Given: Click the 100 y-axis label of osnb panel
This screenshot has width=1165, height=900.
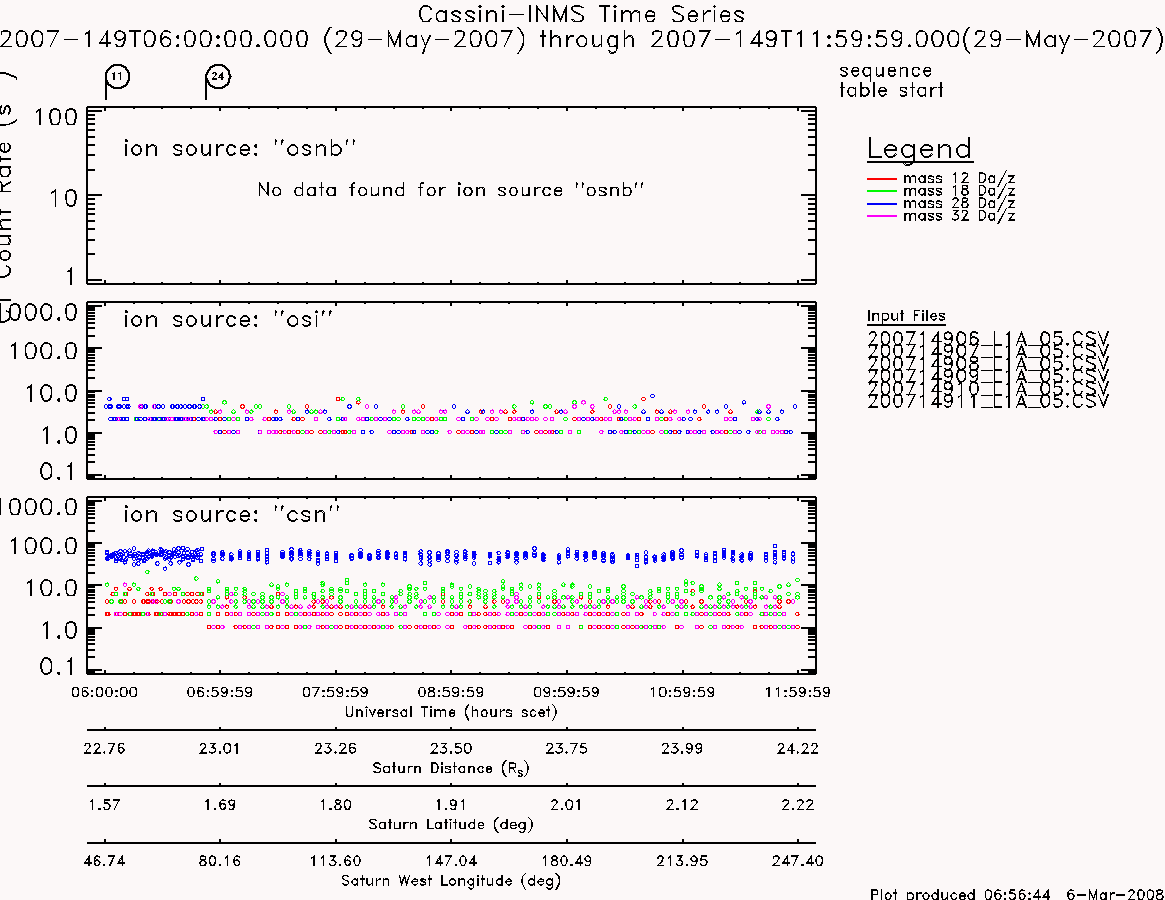Looking at the screenshot, I should click(x=56, y=117).
